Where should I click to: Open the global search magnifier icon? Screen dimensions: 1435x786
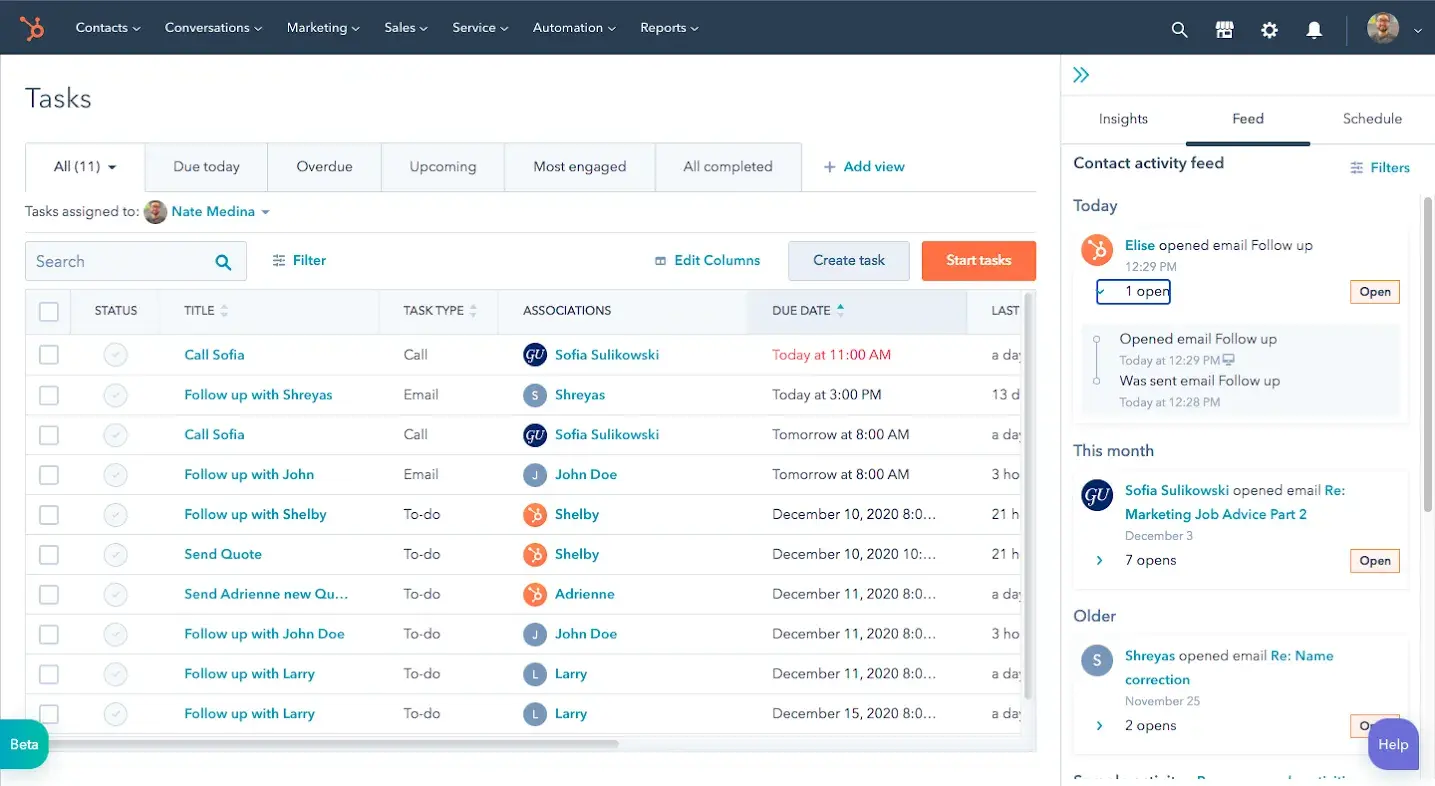coord(1179,29)
